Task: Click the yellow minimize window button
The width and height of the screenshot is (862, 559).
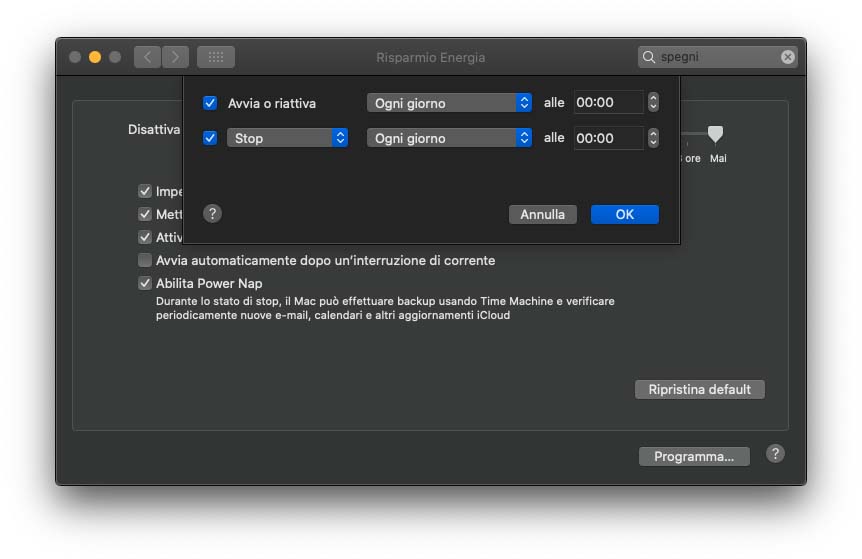Action: (x=95, y=57)
